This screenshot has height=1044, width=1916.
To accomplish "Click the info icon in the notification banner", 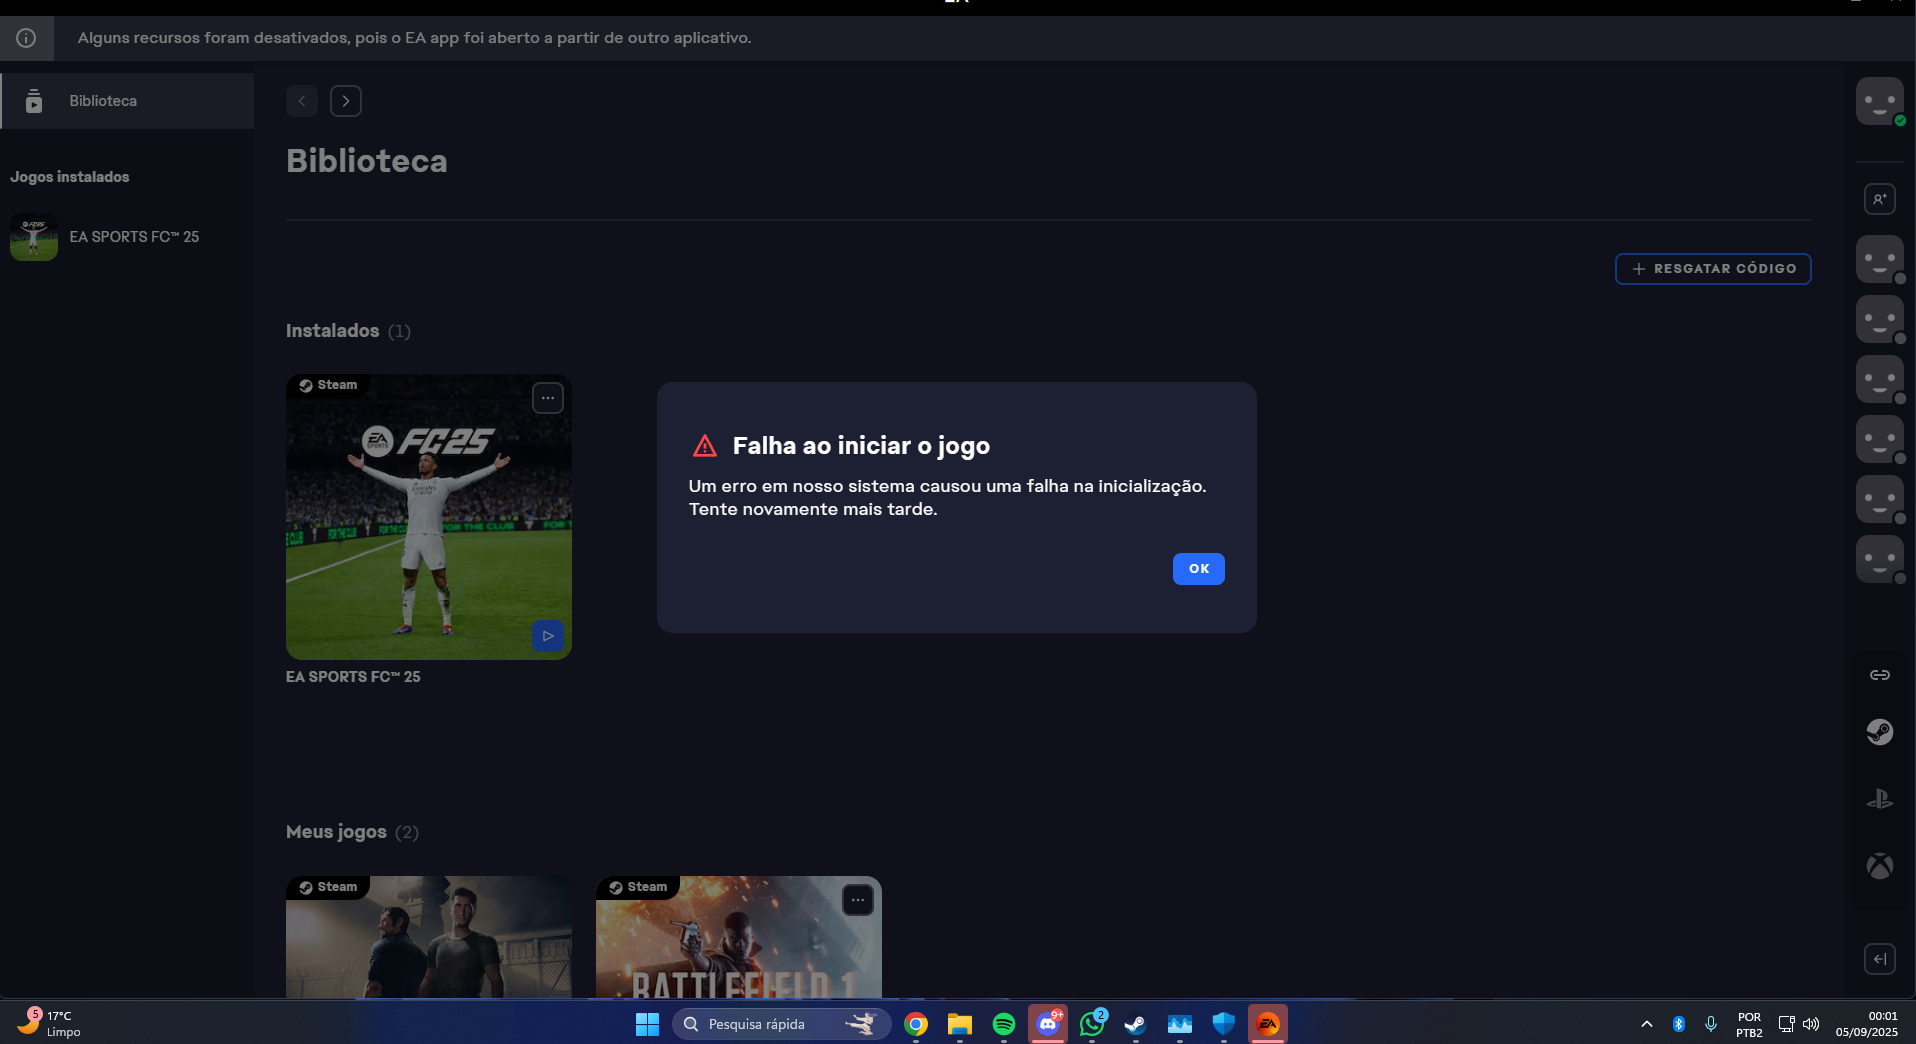I will click(x=26, y=38).
